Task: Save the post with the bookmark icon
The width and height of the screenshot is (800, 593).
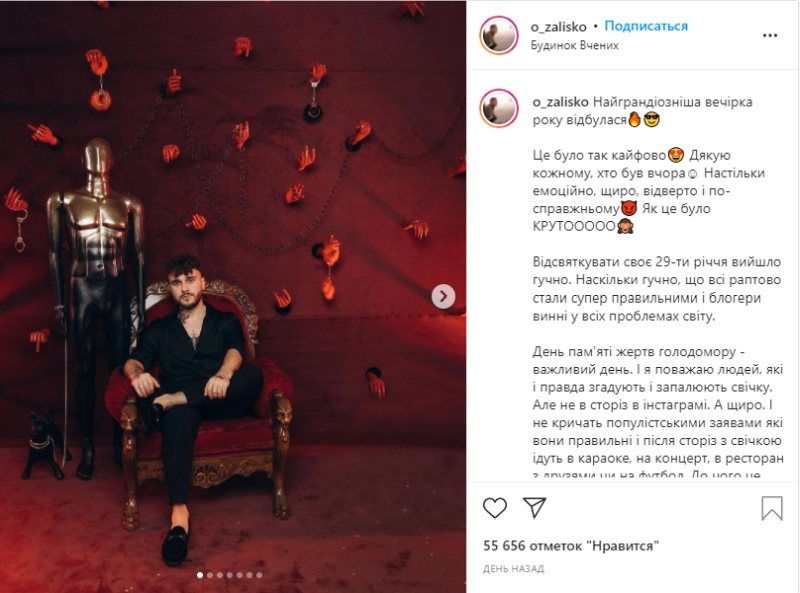Action: (x=771, y=508)
